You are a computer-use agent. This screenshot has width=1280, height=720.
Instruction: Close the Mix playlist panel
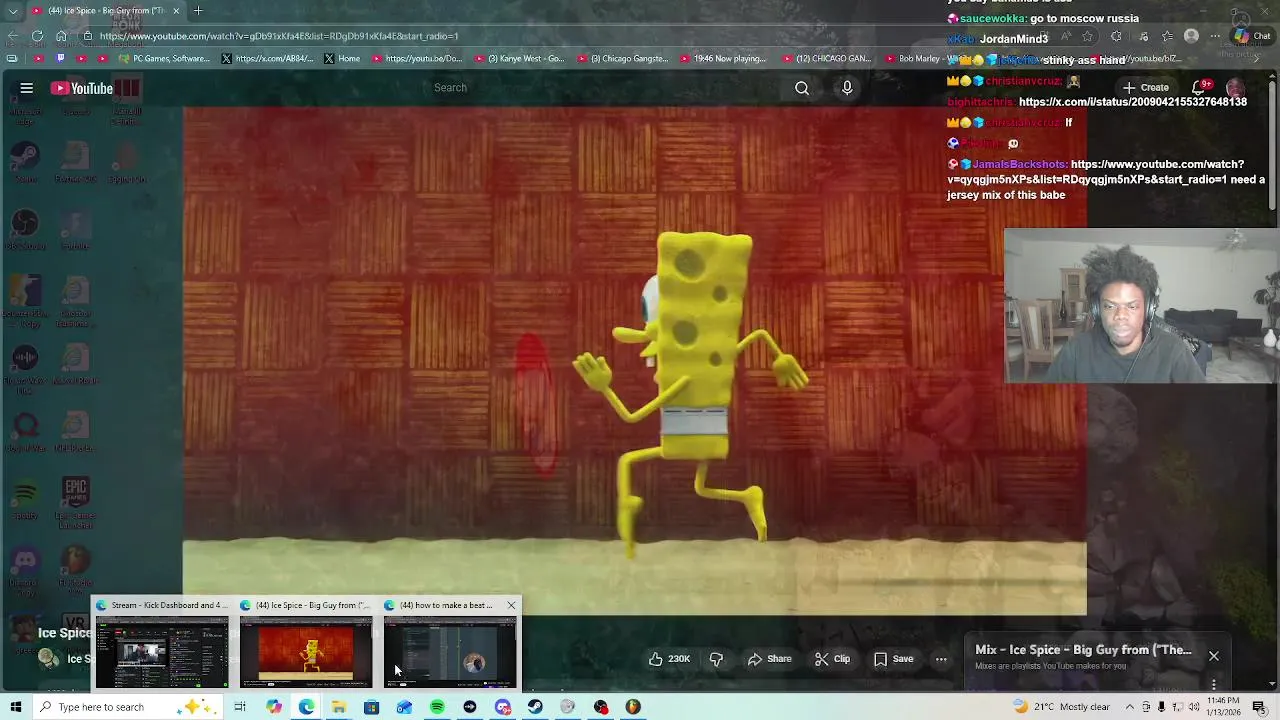(x=1213, y=656)
